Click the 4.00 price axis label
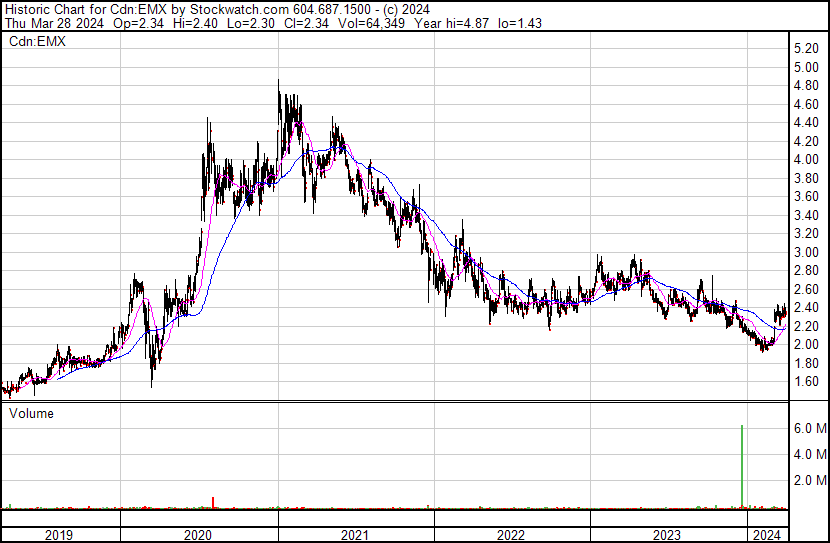This screenshot has height=543, width=830. [x=806, y=160]
